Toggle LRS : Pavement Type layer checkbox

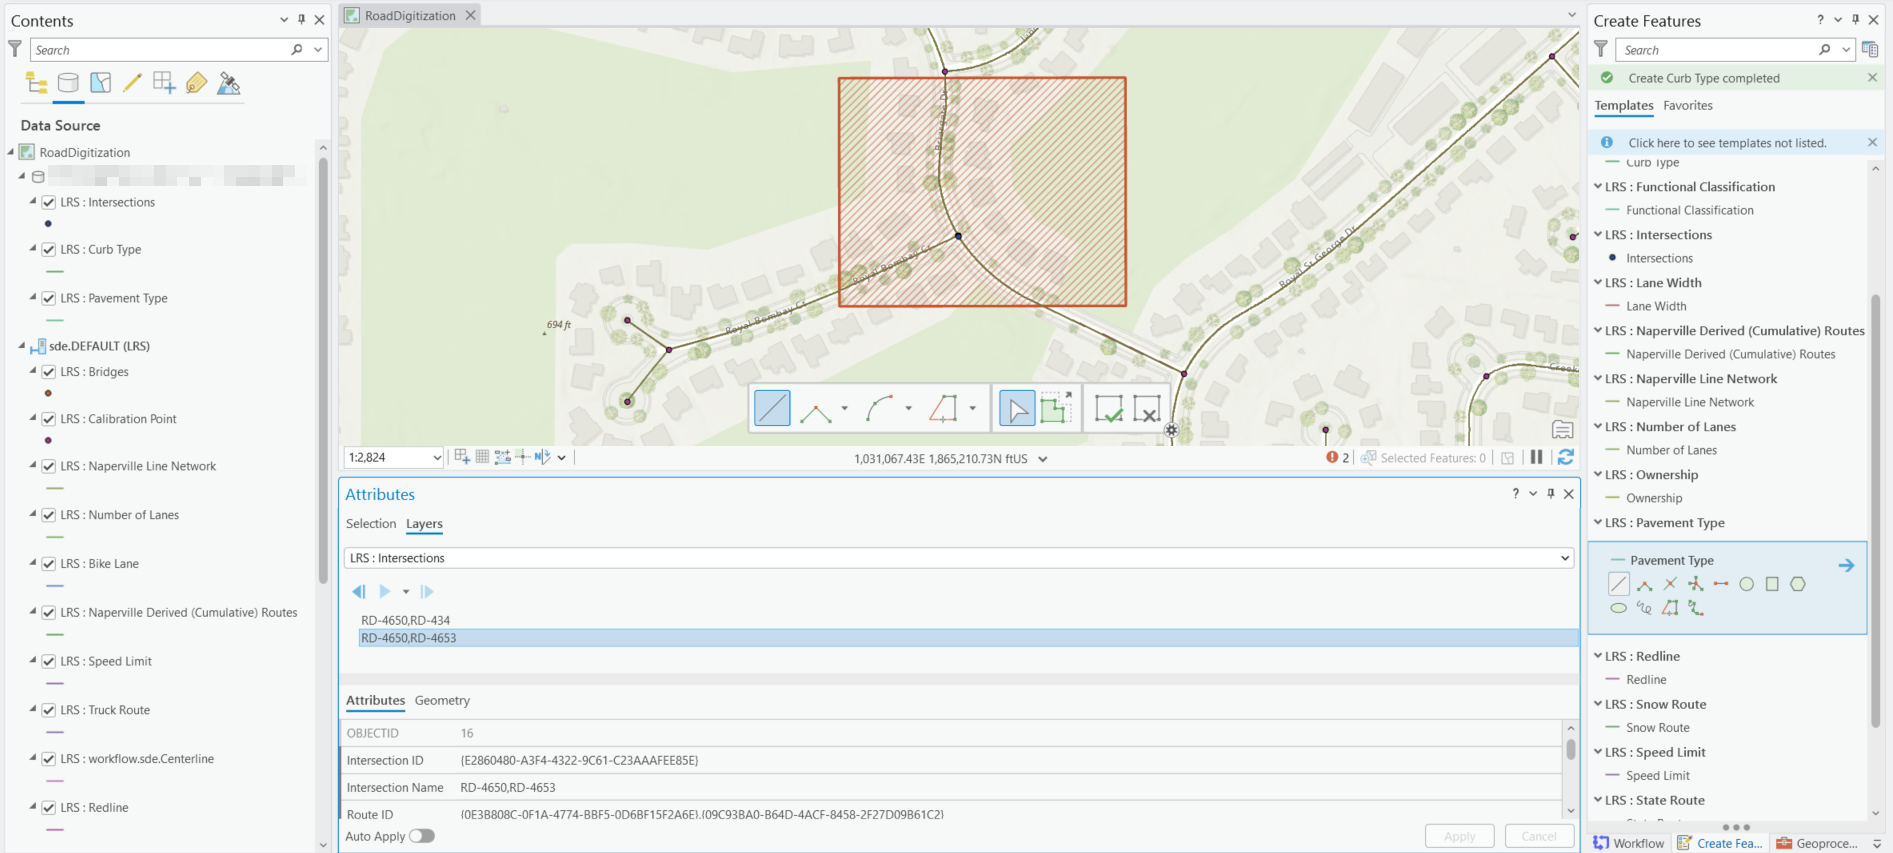48,298
